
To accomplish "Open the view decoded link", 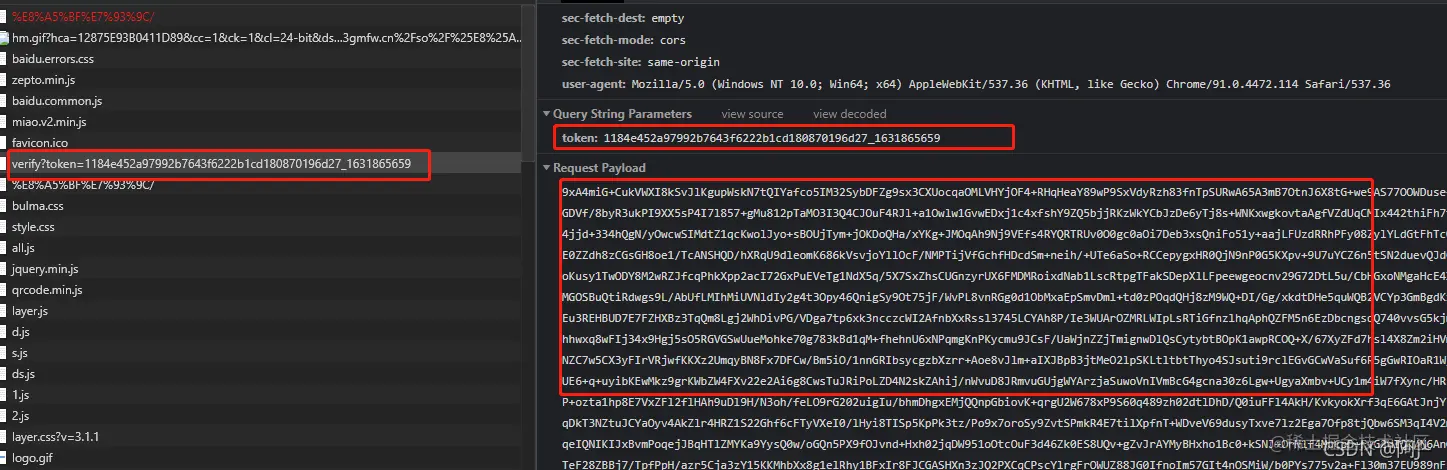I will coord(849,114).
